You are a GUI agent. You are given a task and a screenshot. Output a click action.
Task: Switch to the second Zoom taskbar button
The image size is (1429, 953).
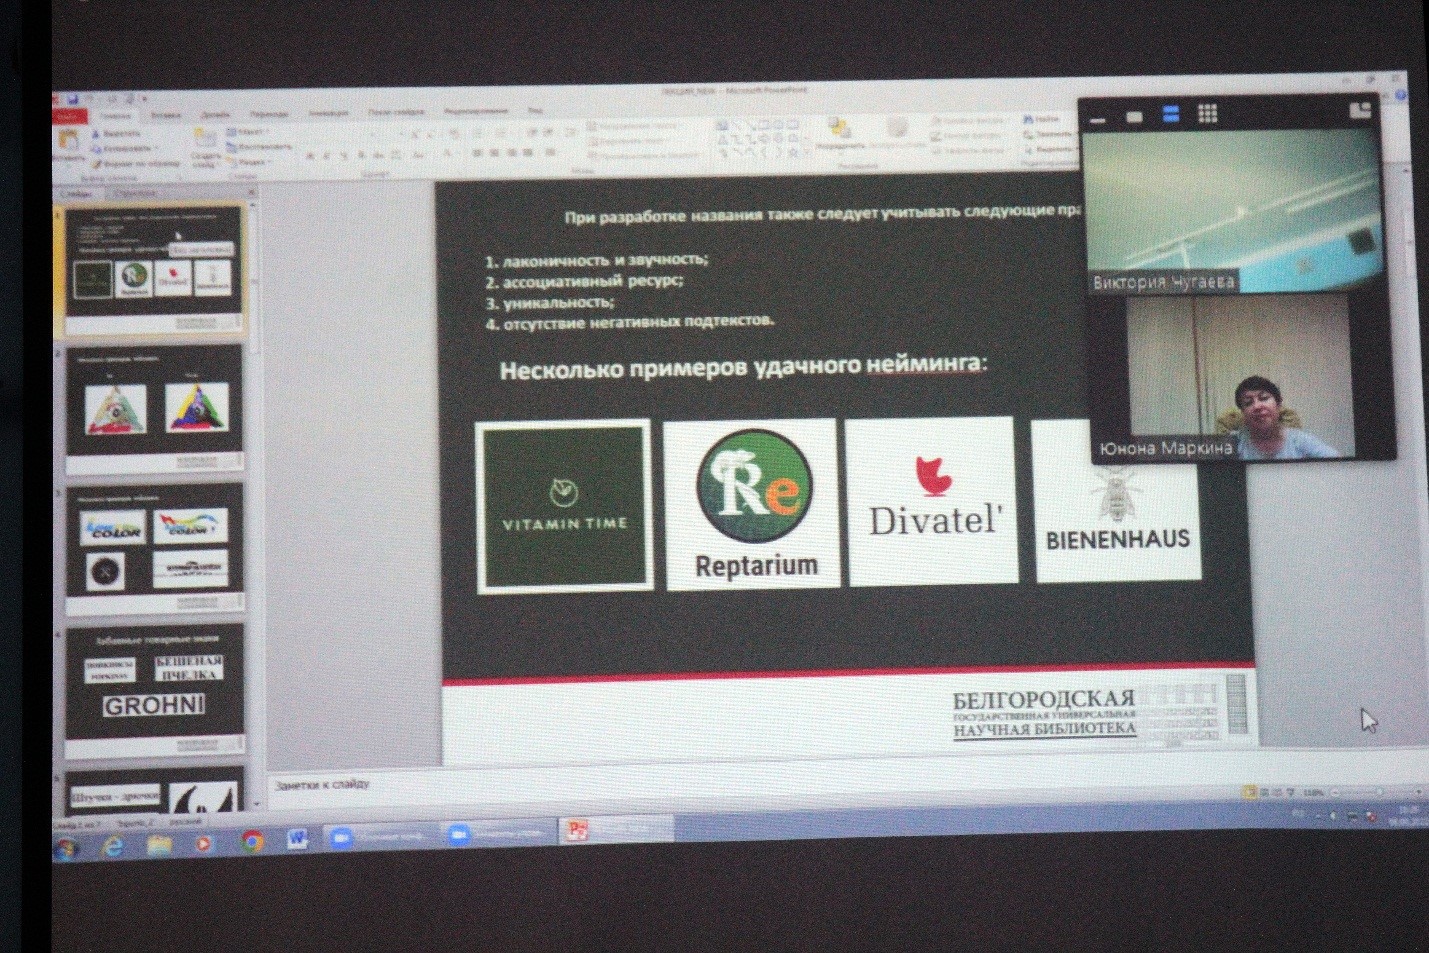497,833
